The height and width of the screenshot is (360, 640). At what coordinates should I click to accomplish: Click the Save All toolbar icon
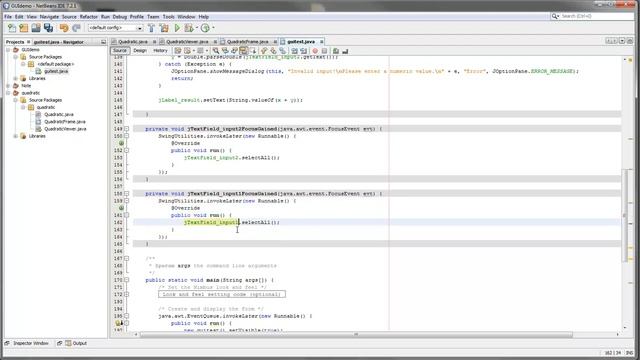(x=48, y=28)
